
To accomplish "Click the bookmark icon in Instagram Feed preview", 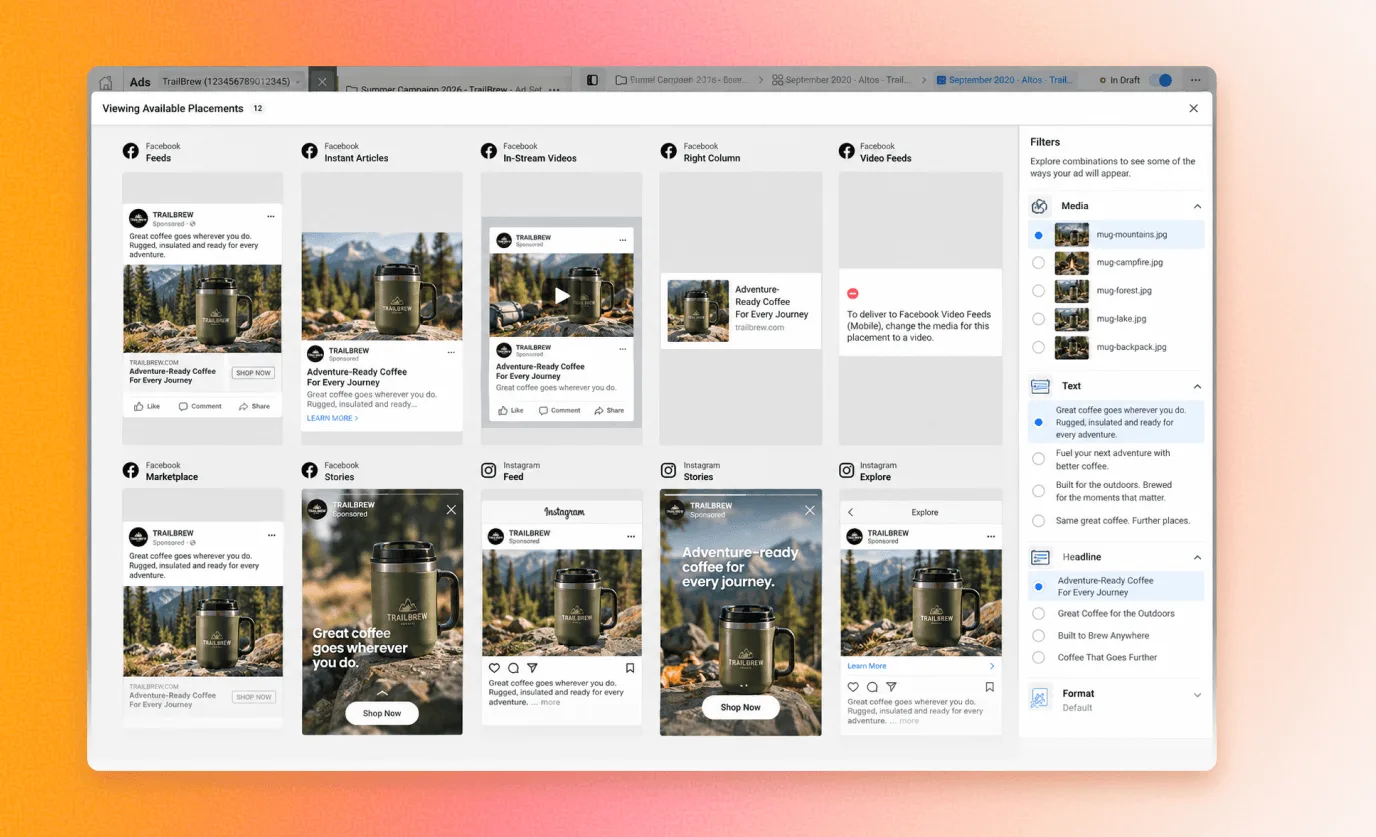I will click(x=630, y=668).
